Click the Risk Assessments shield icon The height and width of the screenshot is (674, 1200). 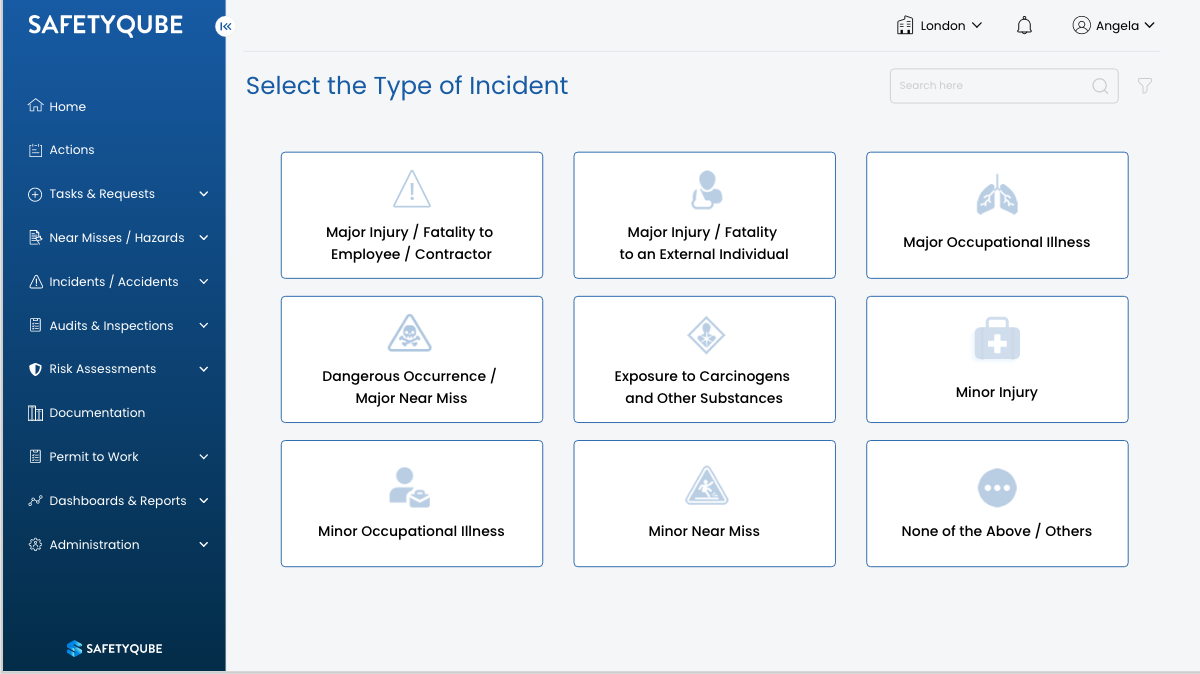(x=36, y=369)
